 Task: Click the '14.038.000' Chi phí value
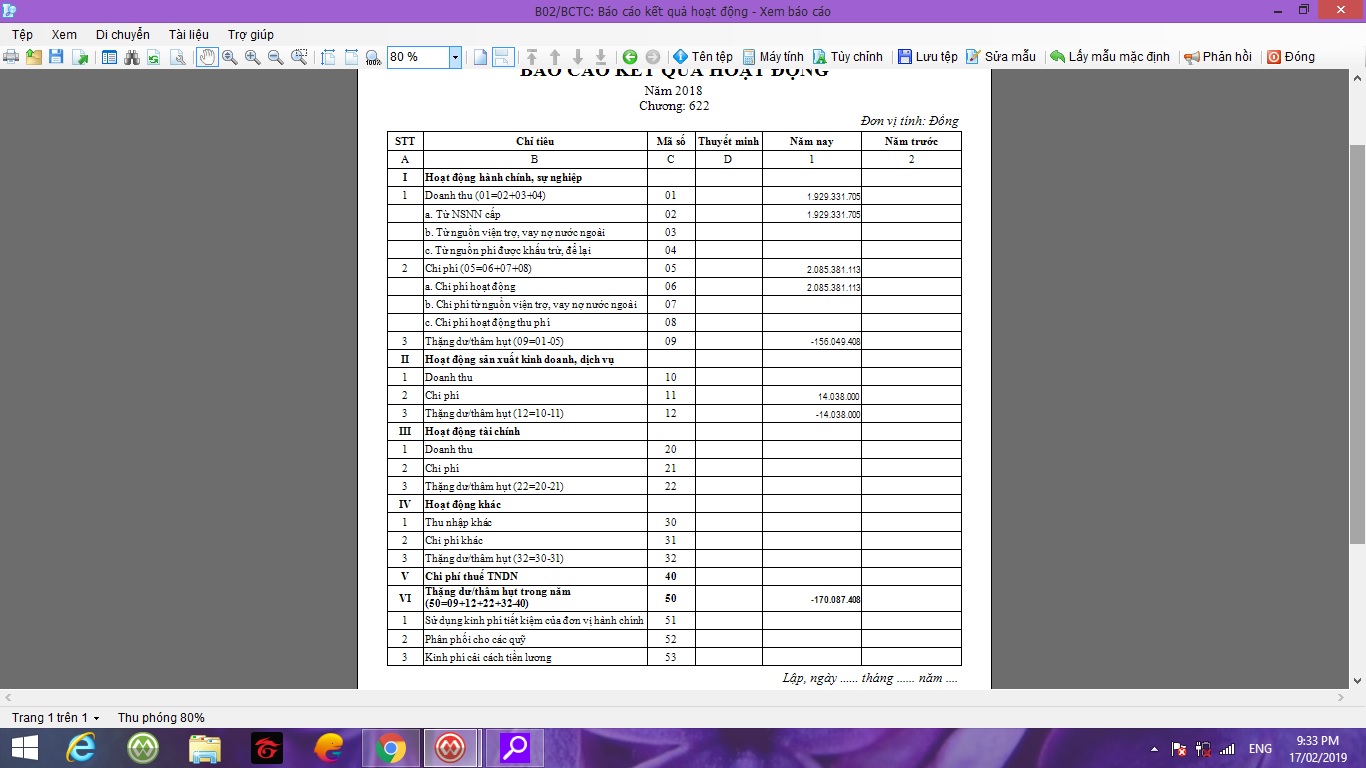coord(838,396)
